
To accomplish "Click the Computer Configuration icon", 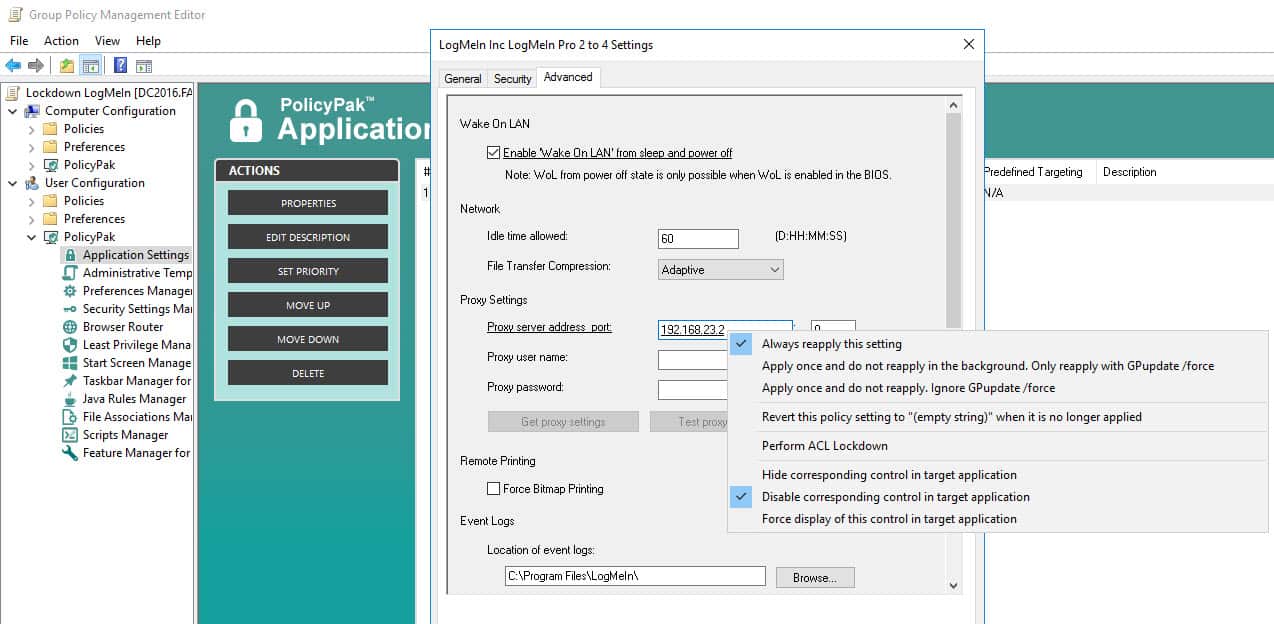I will click(33, 111).
